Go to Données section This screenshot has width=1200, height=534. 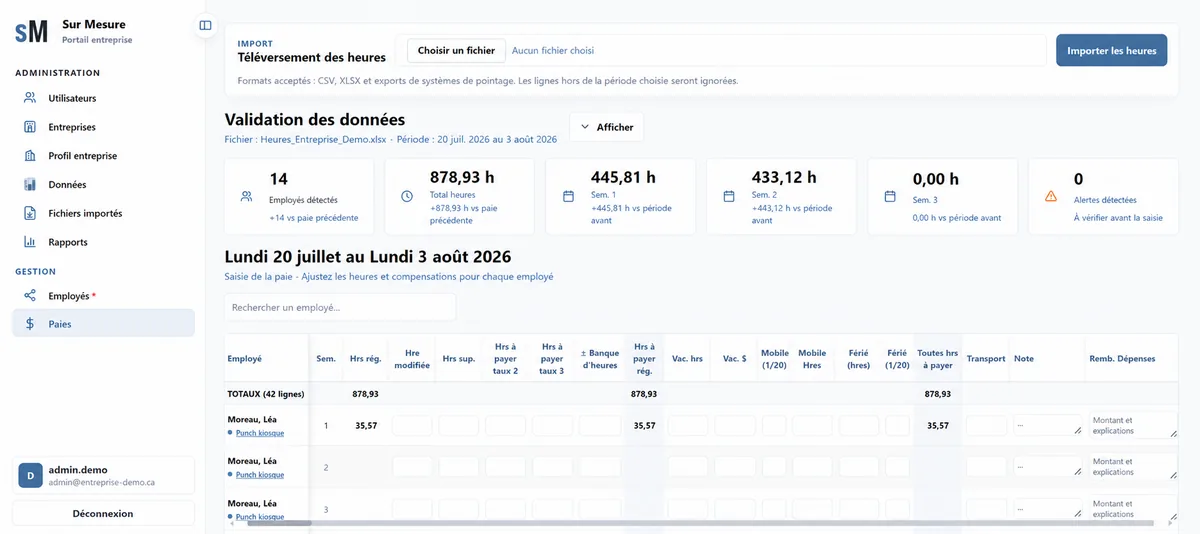tap(103, 185)
